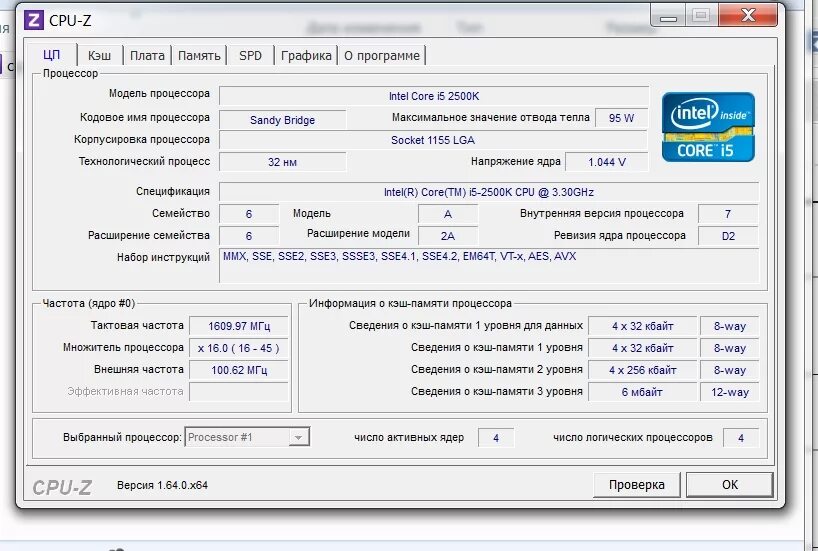Viewport: 818px width, 551px height.
Task: Click the CPU-Z purple Z title icon
Action: [34, 20]
